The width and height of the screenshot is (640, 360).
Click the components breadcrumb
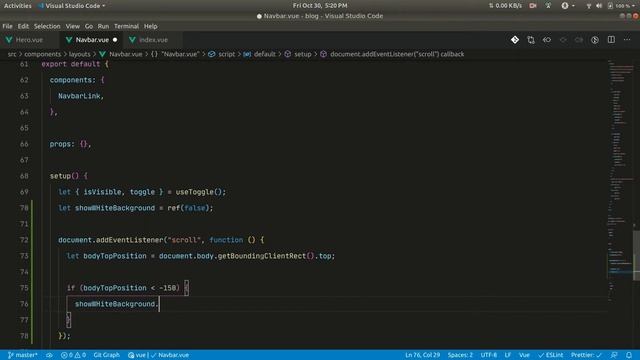[42, 54]
